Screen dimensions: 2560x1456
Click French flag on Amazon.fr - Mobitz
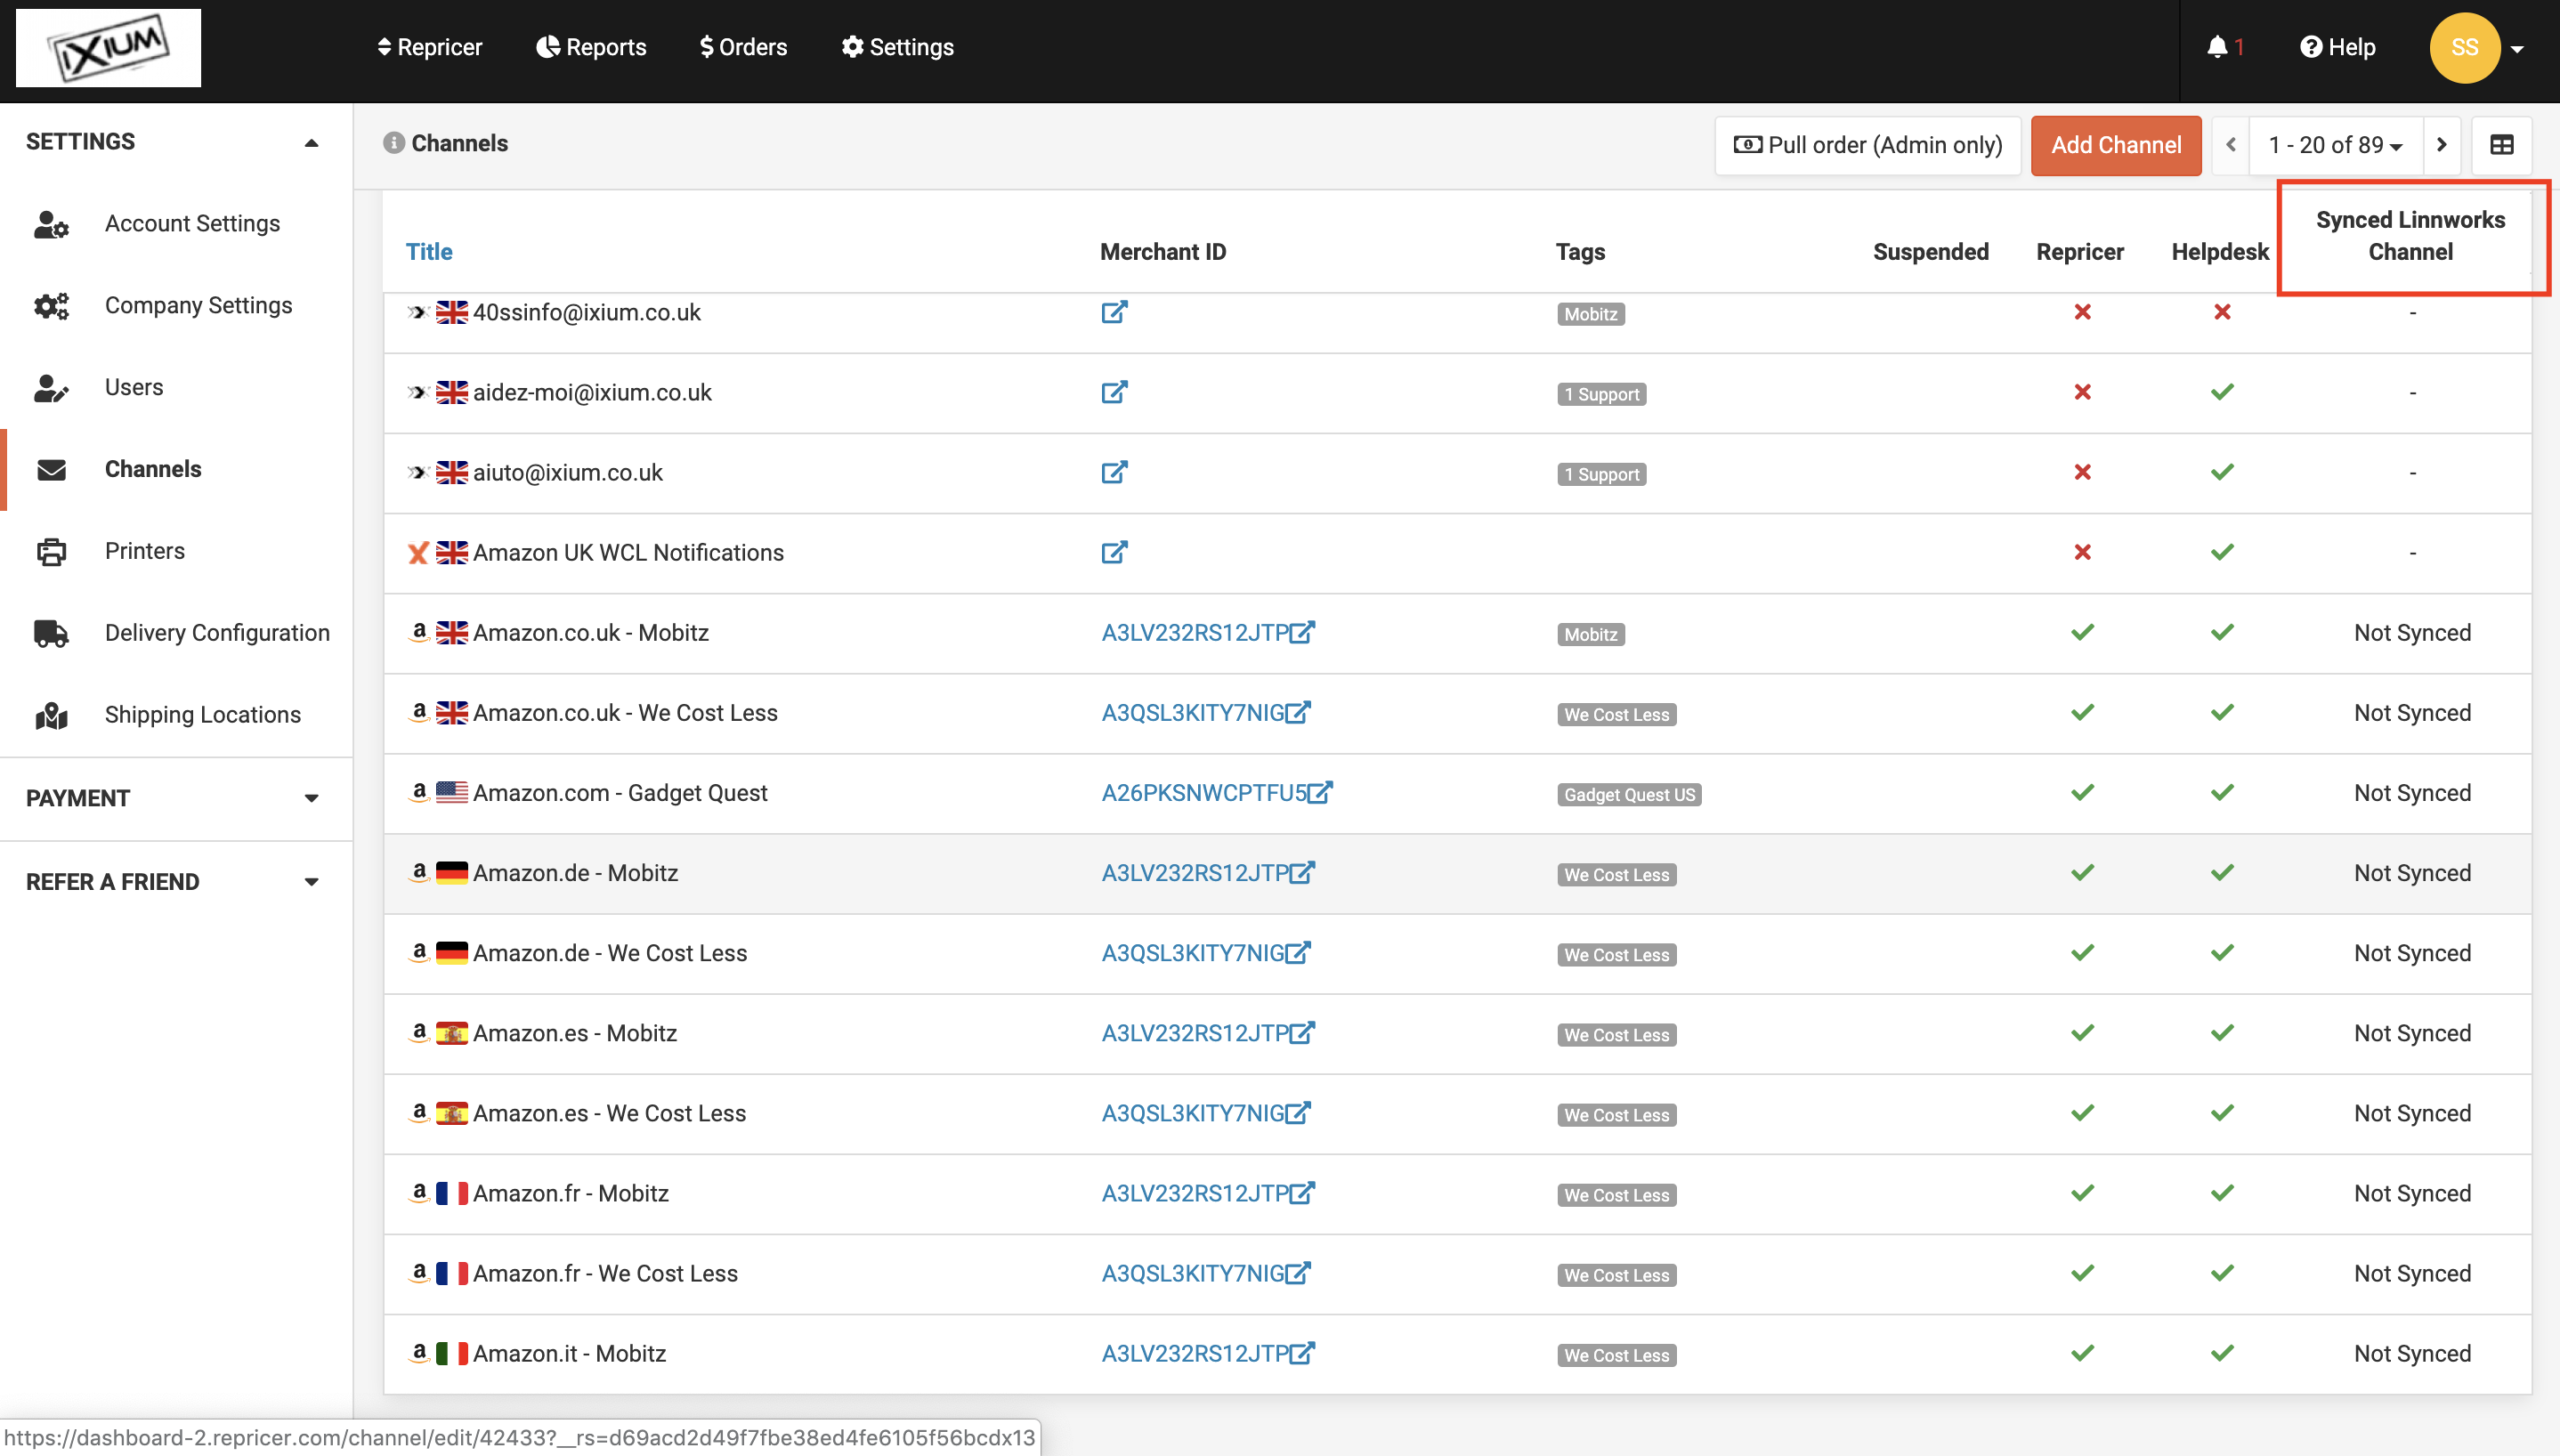click(x=452, y=1193)
